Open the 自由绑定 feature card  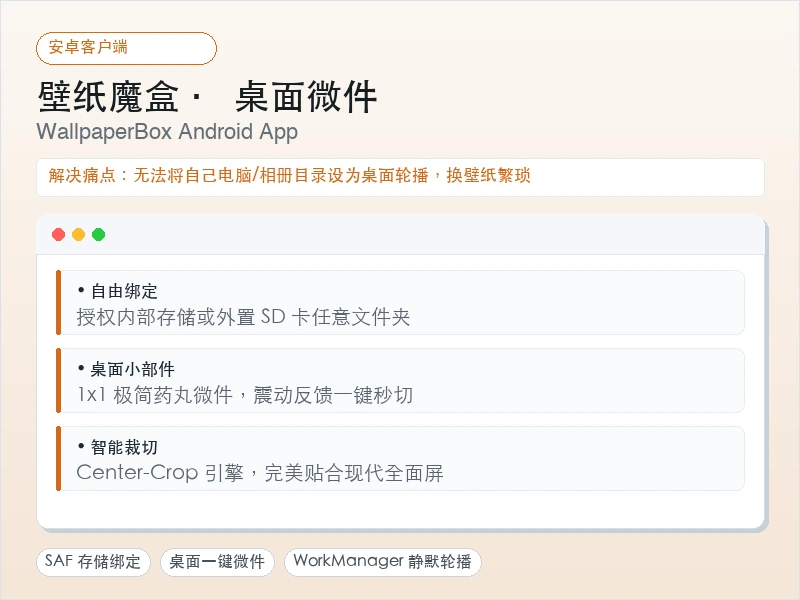click(x=400, y=303)
